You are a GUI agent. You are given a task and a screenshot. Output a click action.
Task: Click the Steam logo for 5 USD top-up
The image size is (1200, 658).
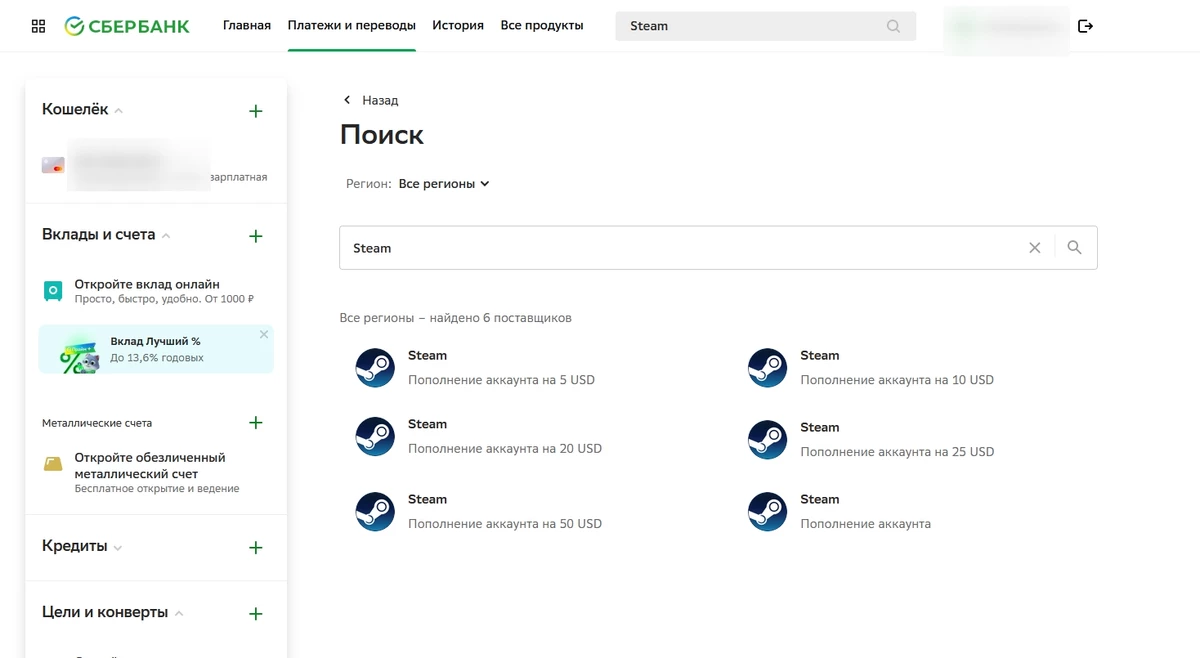point(376,368)
